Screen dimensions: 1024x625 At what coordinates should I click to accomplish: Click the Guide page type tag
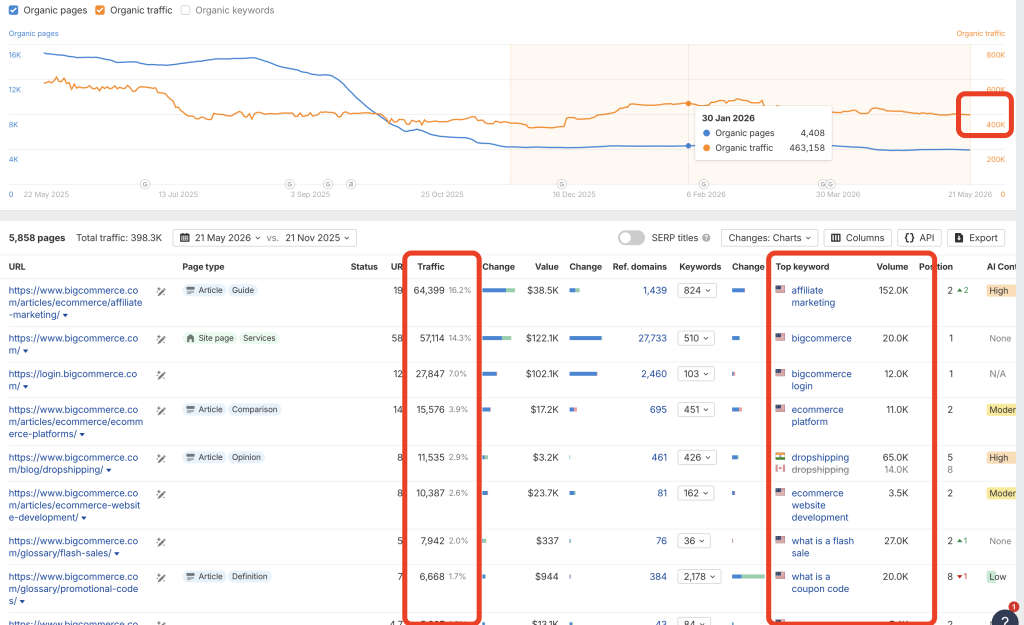[x=243, y=290]
